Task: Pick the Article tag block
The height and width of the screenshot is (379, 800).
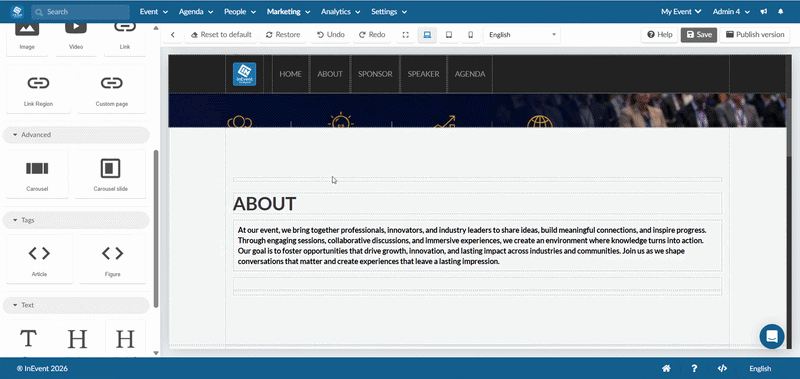Action: pyautogui.click(x=39, y=259)
